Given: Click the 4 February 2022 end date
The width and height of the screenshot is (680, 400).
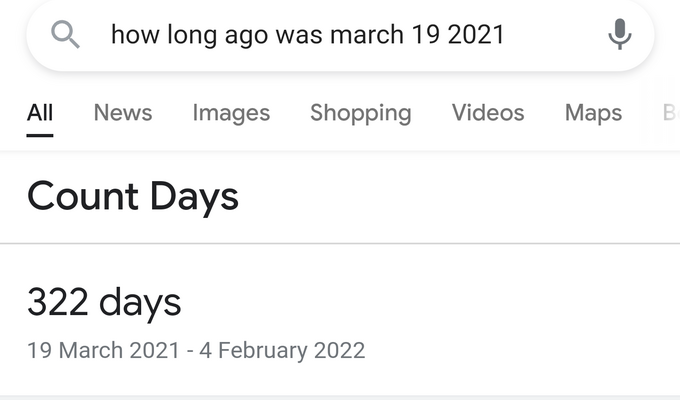Looking at the screenshot, I should (282, 350).
